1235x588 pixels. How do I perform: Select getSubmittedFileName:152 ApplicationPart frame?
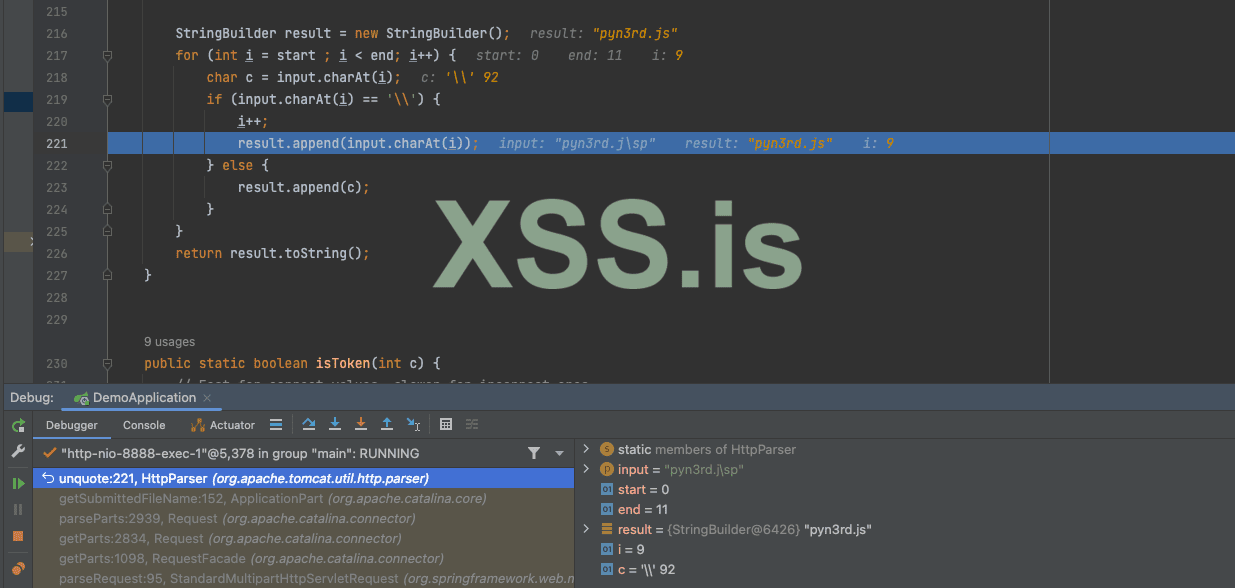(304, 499)
